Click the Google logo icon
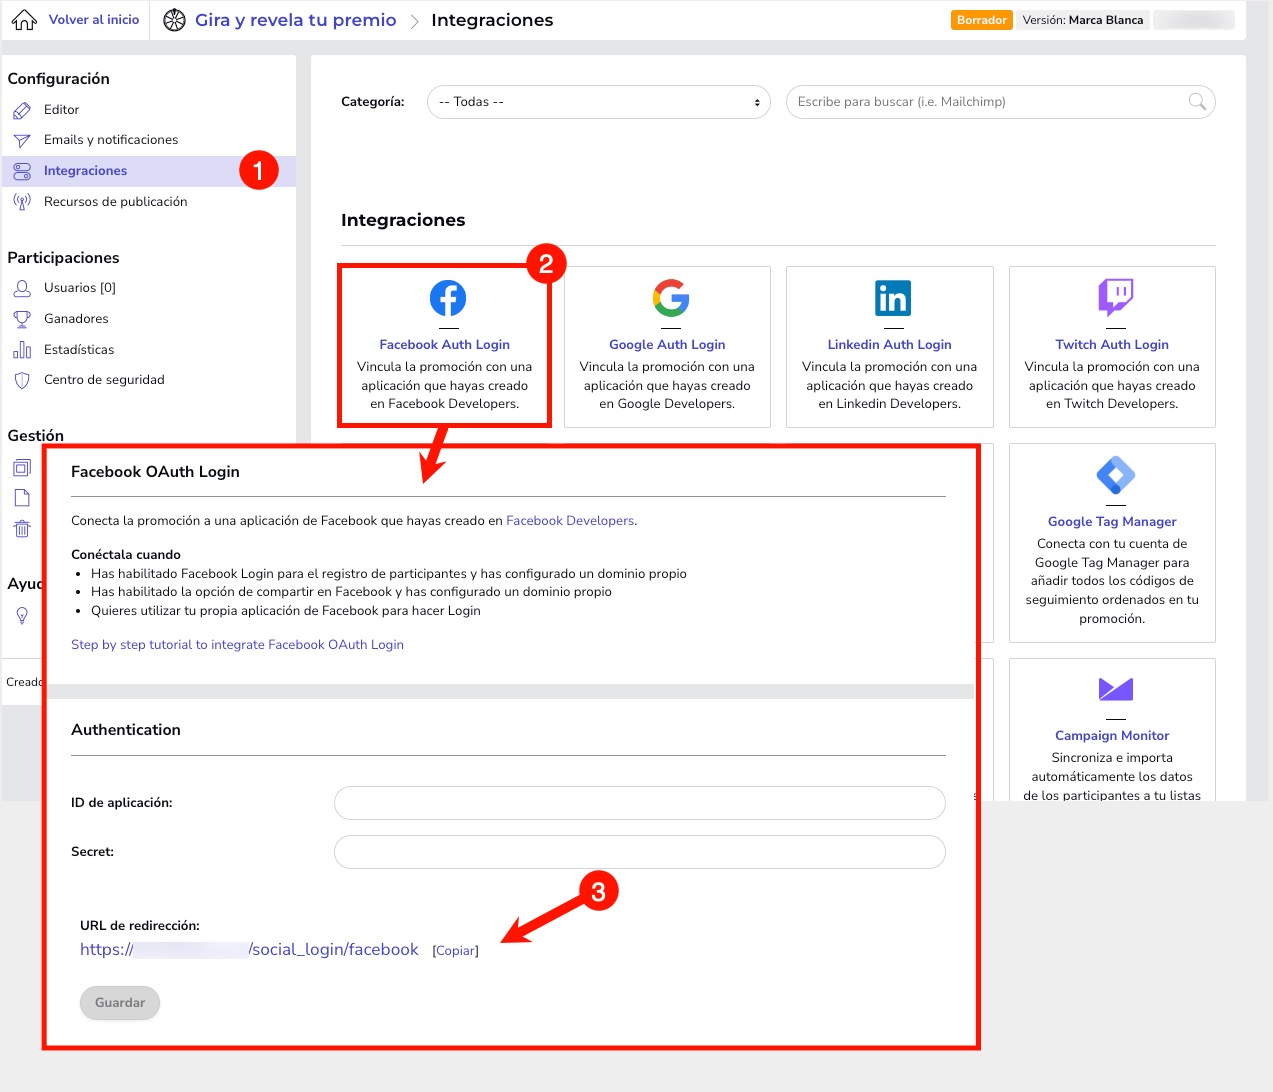The height and width of the screenshot is (1092, 1273). pyautogui.click(x=671, y=298)
